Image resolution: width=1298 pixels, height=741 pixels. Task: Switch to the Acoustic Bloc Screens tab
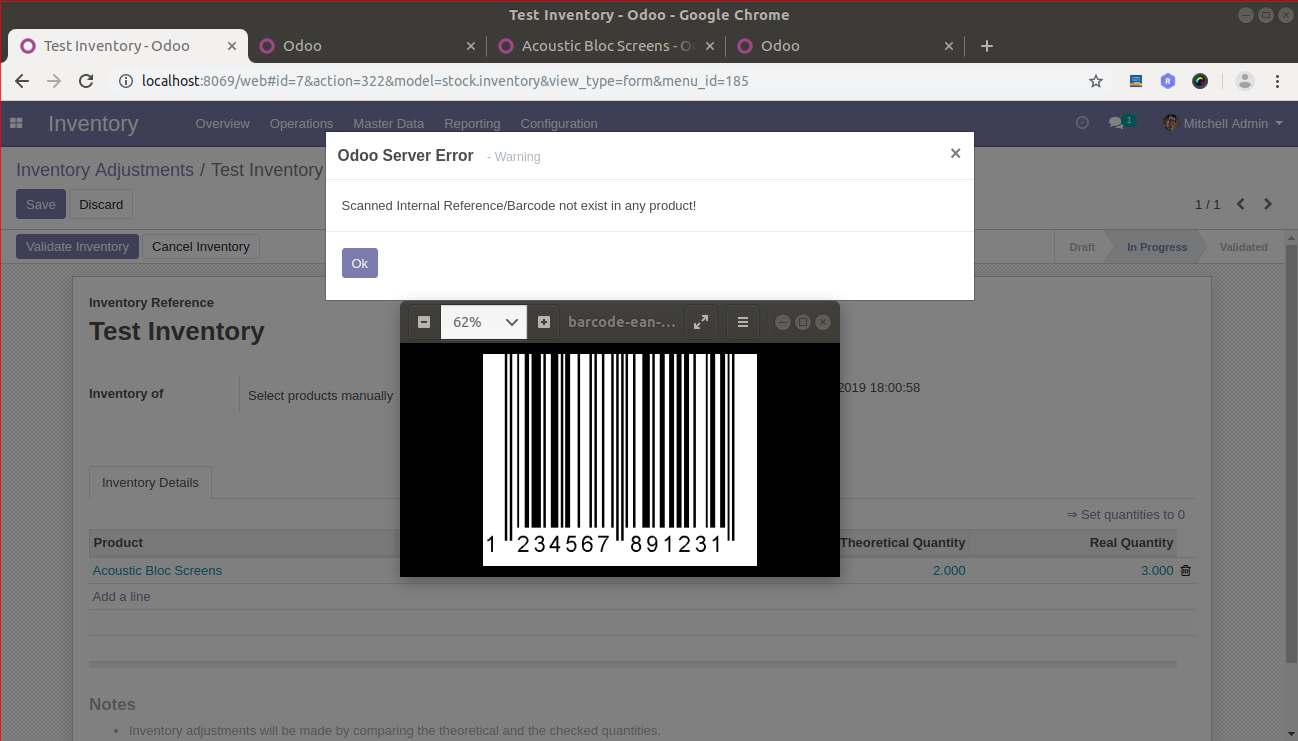[606, 46]
